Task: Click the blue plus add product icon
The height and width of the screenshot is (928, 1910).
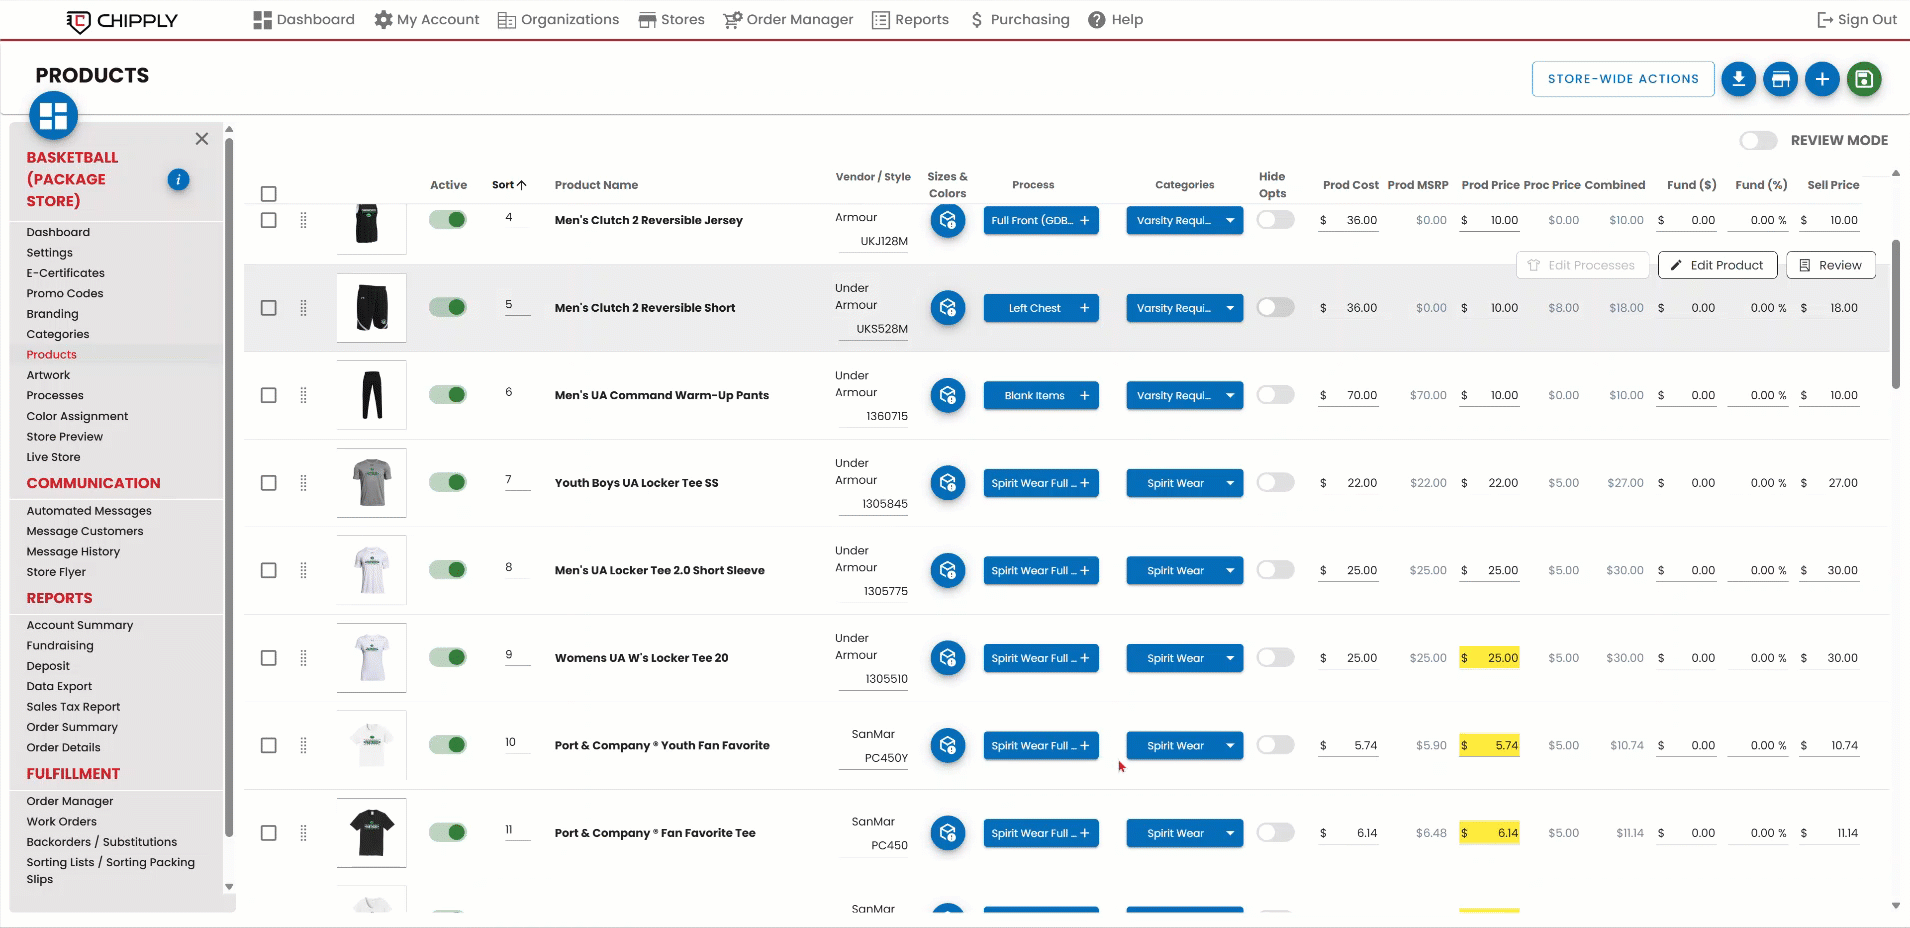Action: click(1822, 79)
